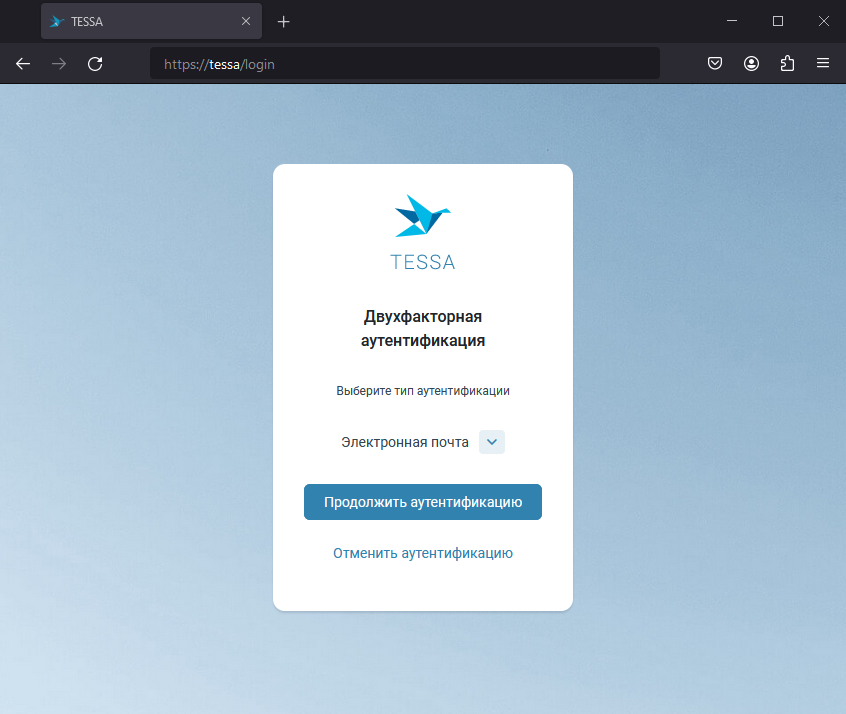
Task: Click the forward navigation arrow
Action: 59,64
